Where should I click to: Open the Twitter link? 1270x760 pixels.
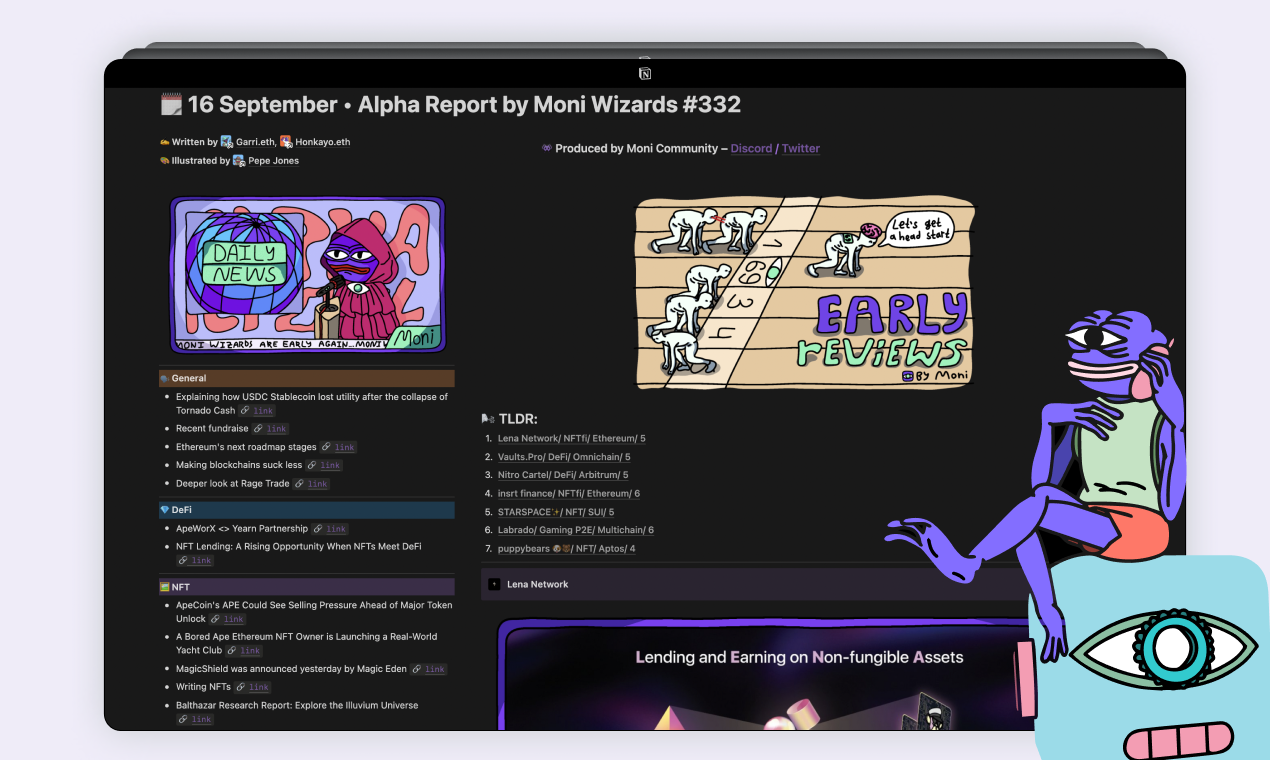point(801,148)
